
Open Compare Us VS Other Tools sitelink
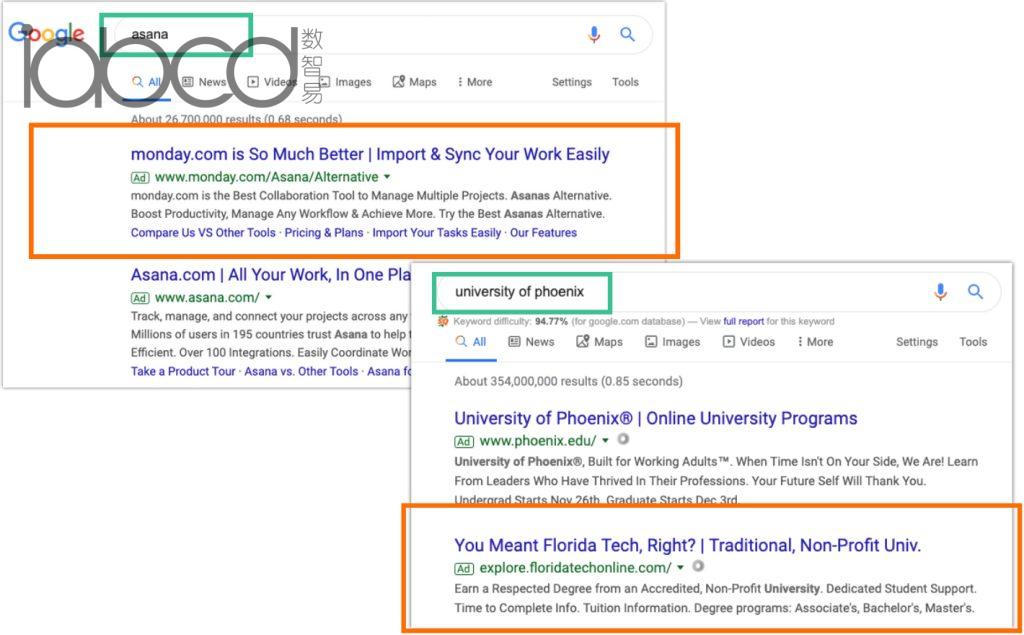tap(203, 233)
